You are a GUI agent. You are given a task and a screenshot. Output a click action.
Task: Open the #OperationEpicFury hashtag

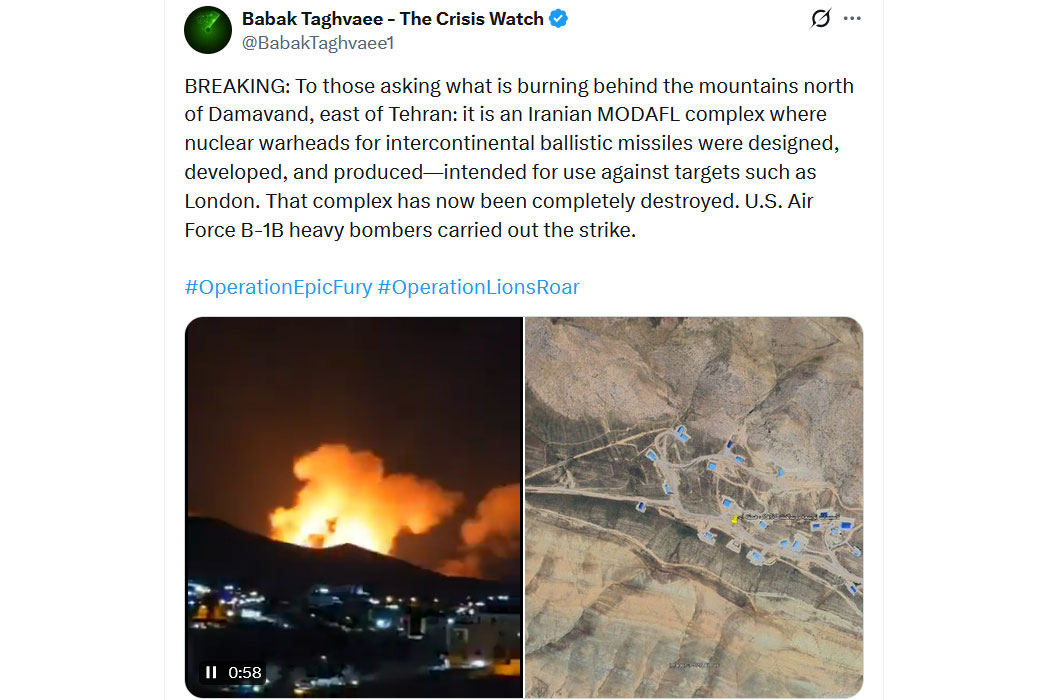(278, 287)
